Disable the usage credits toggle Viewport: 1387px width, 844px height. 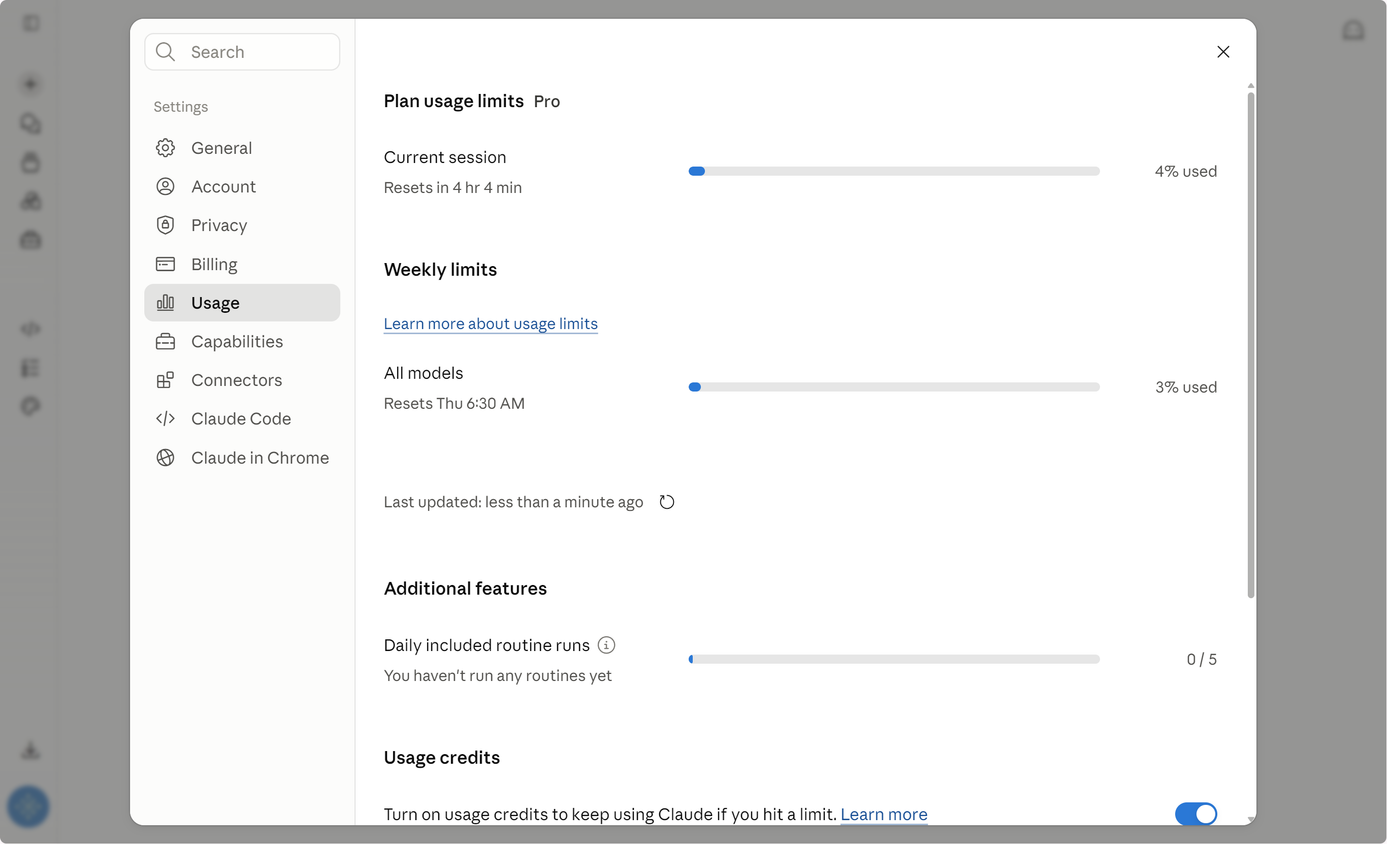[x=1196, y=814]
